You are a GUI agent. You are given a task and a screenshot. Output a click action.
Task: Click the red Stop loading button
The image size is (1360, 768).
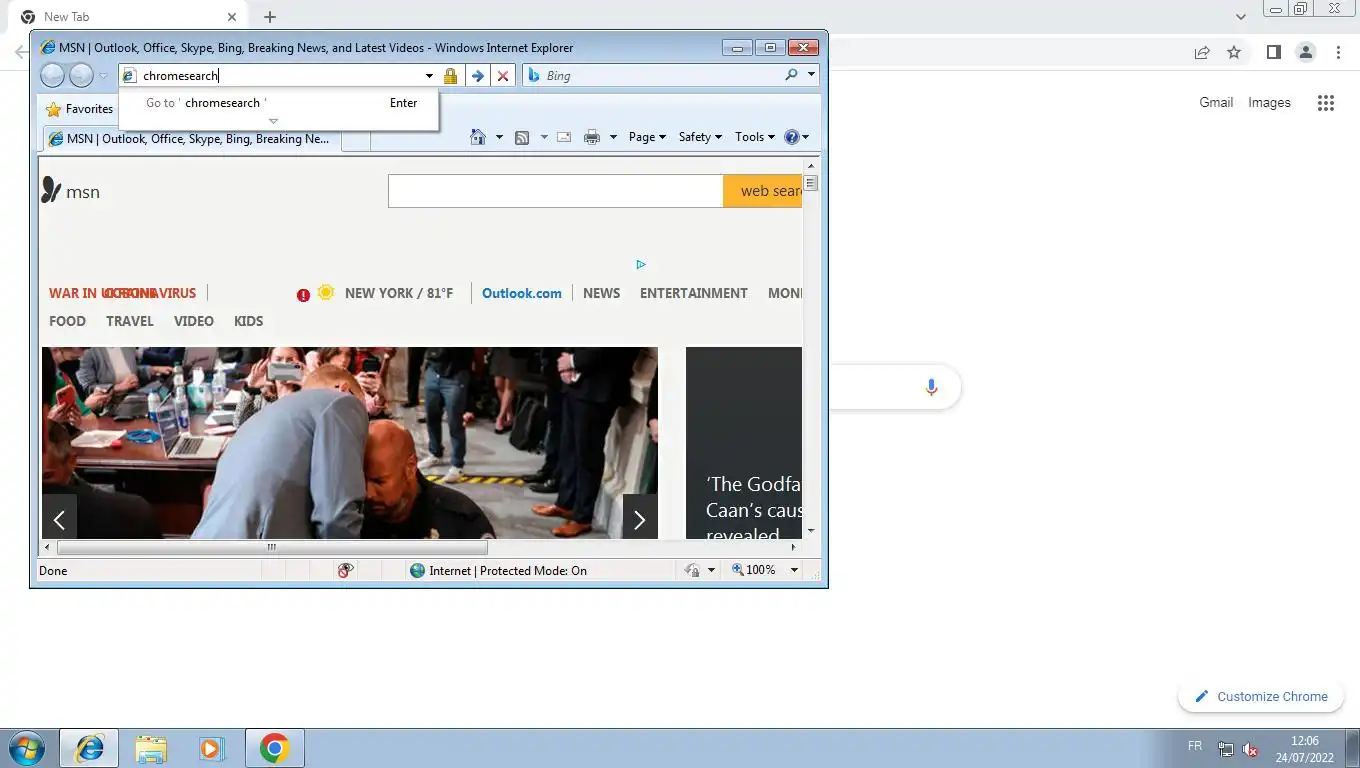tap(503, 76)
